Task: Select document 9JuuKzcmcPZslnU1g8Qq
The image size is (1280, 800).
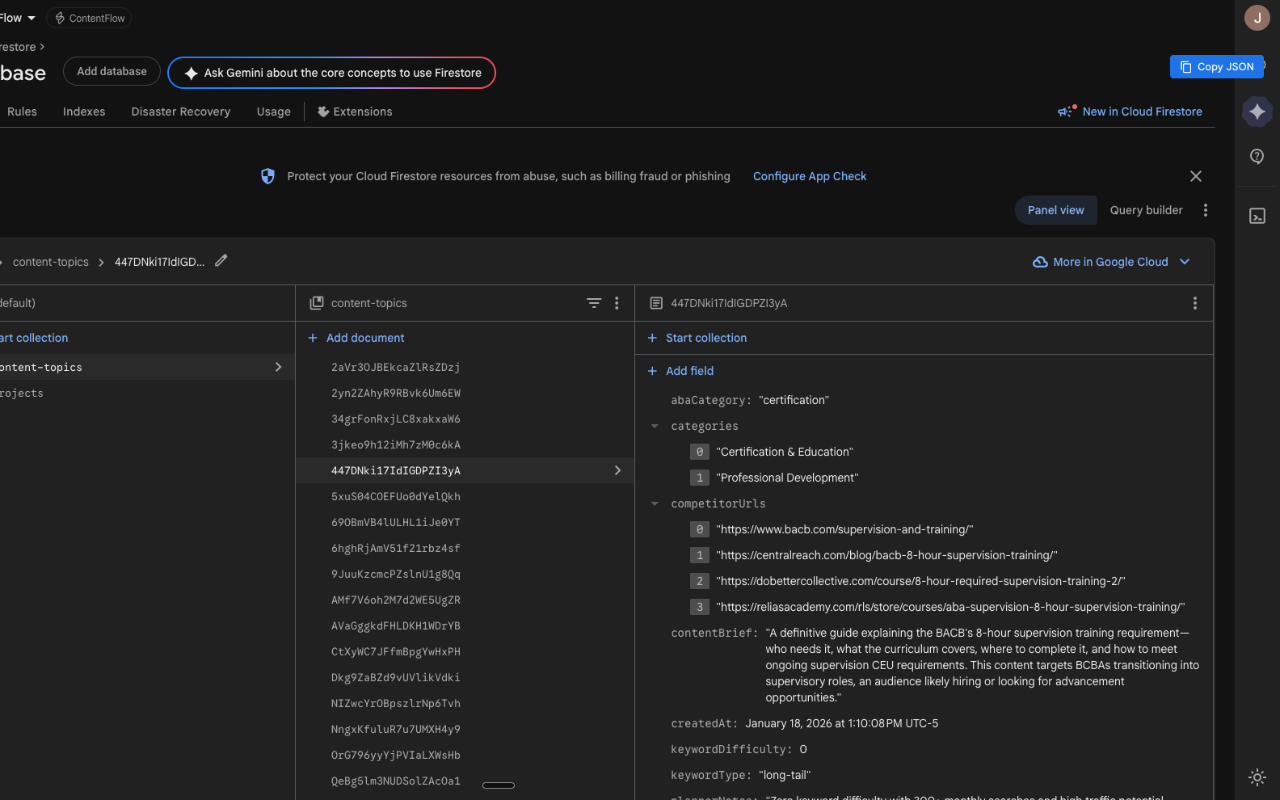Action: click(396, 574)
